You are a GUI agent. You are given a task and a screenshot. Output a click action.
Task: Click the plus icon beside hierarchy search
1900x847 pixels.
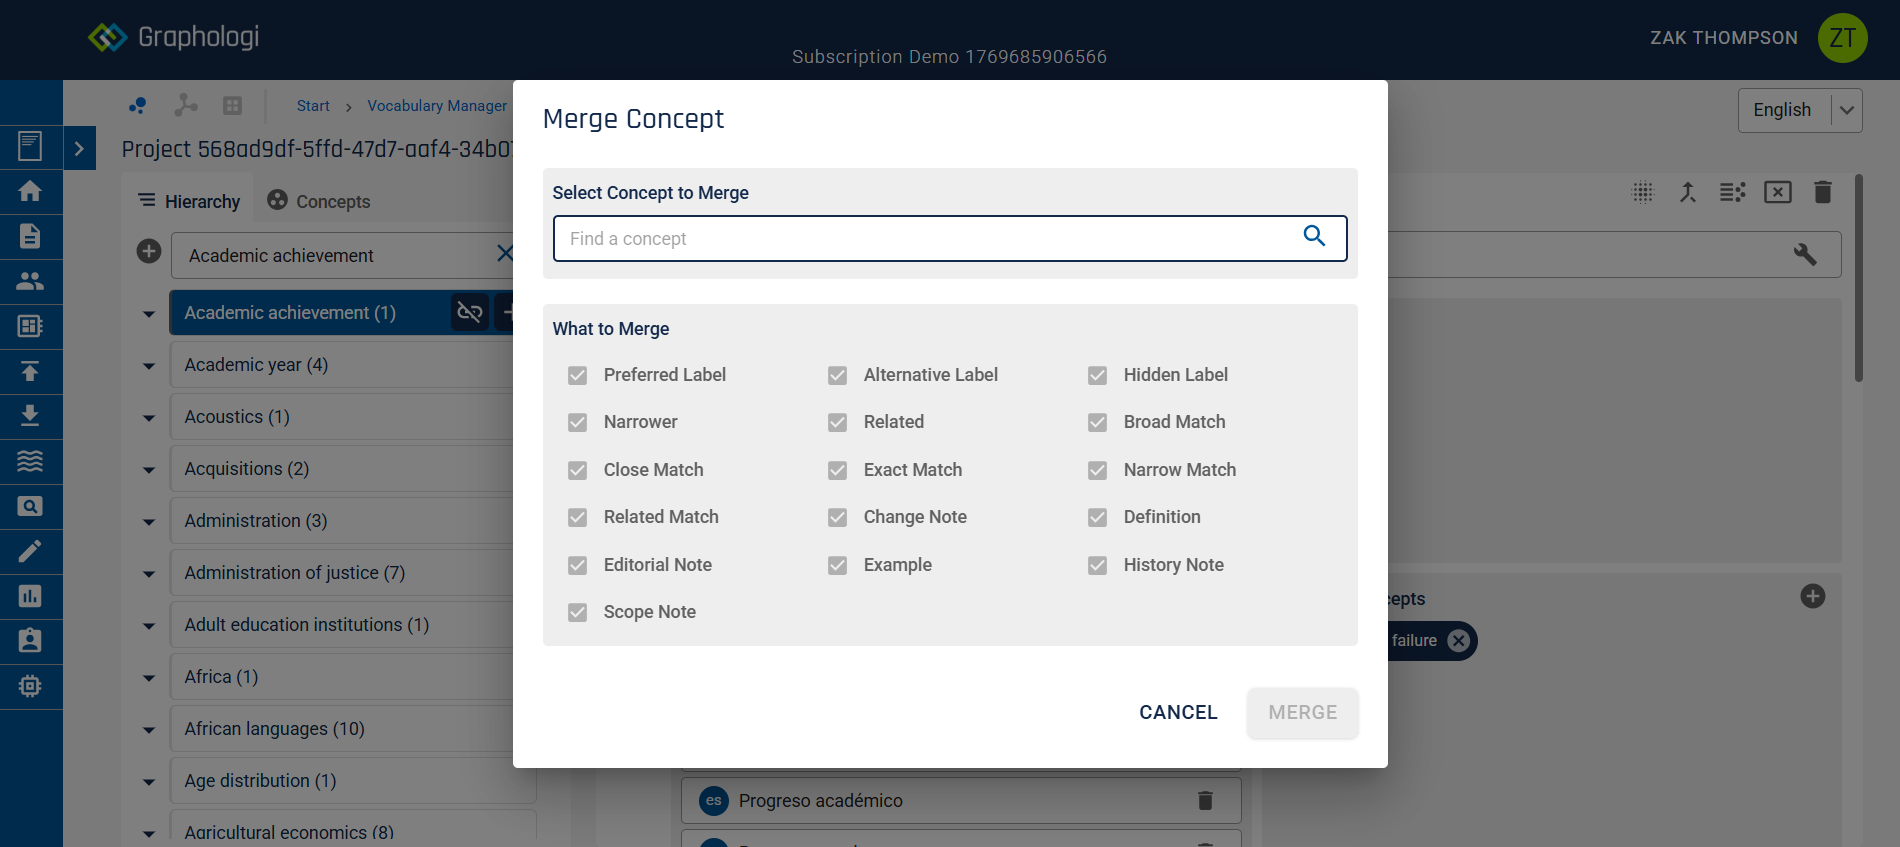(x=149, y=252)
